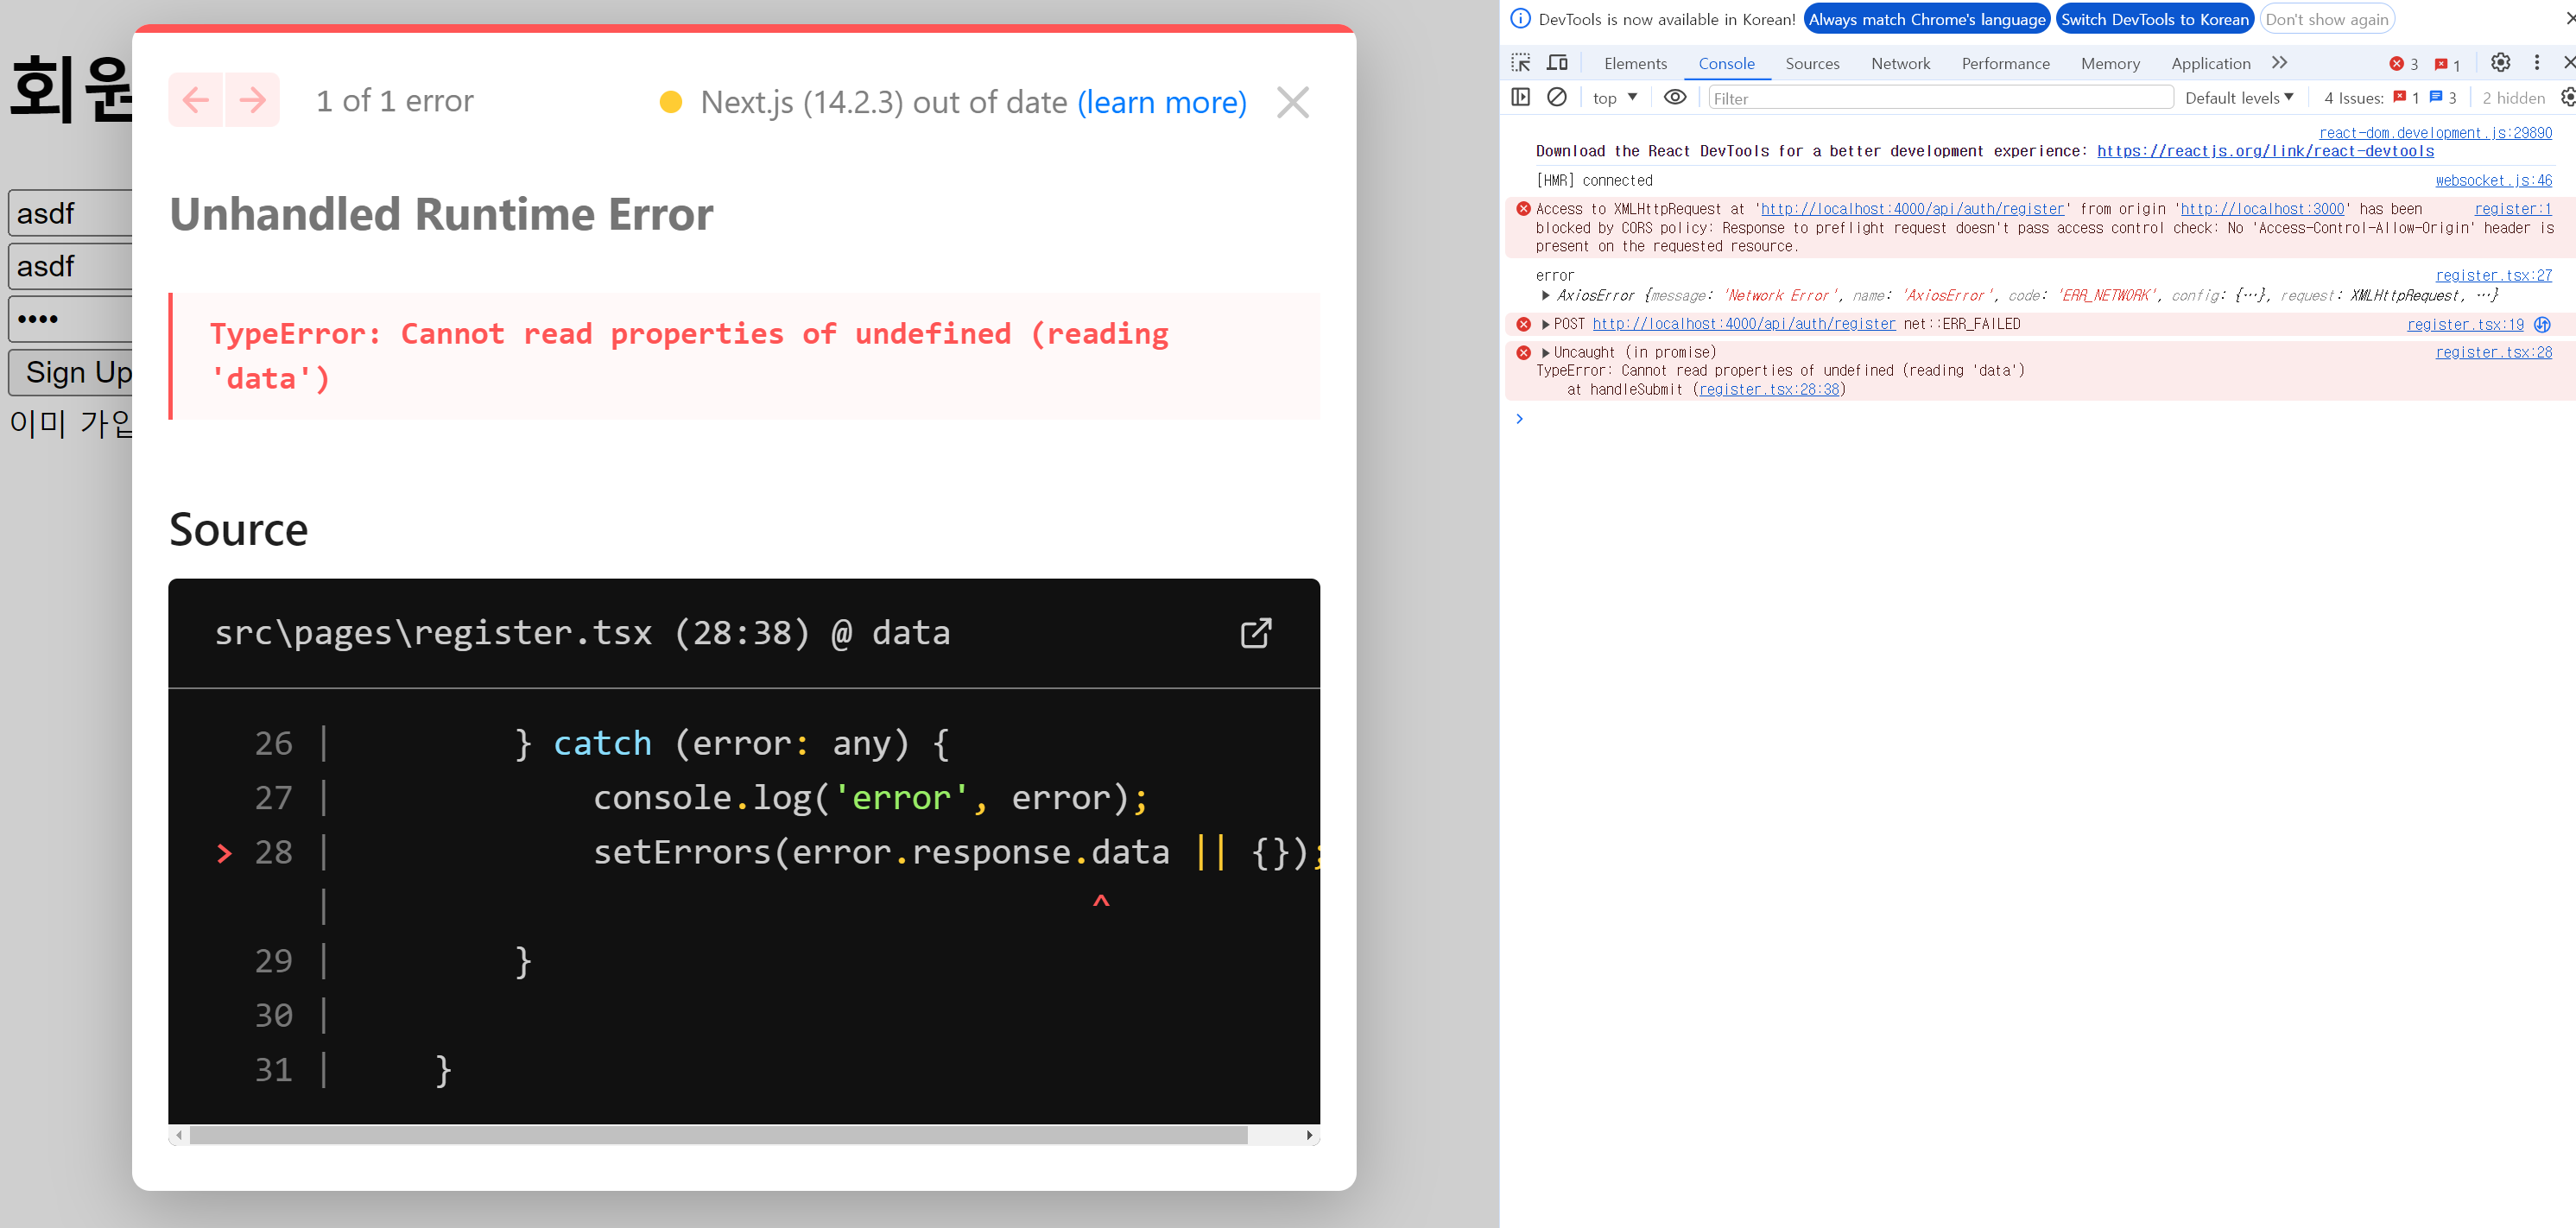Switch to the Network tab
Viewport: 2576px width, 1228px height.
point(1900,64)
